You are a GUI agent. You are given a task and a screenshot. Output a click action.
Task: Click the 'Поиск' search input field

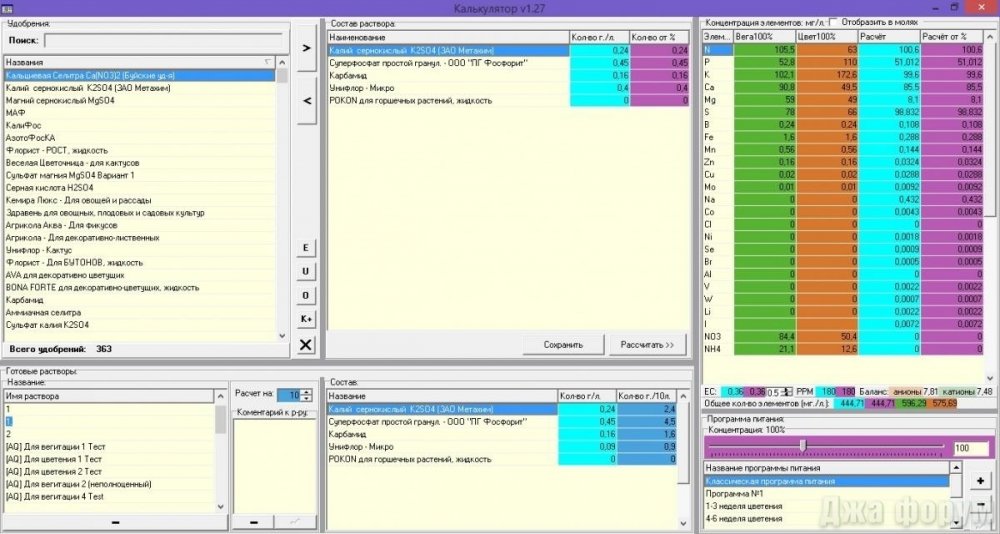click(163, 41)
